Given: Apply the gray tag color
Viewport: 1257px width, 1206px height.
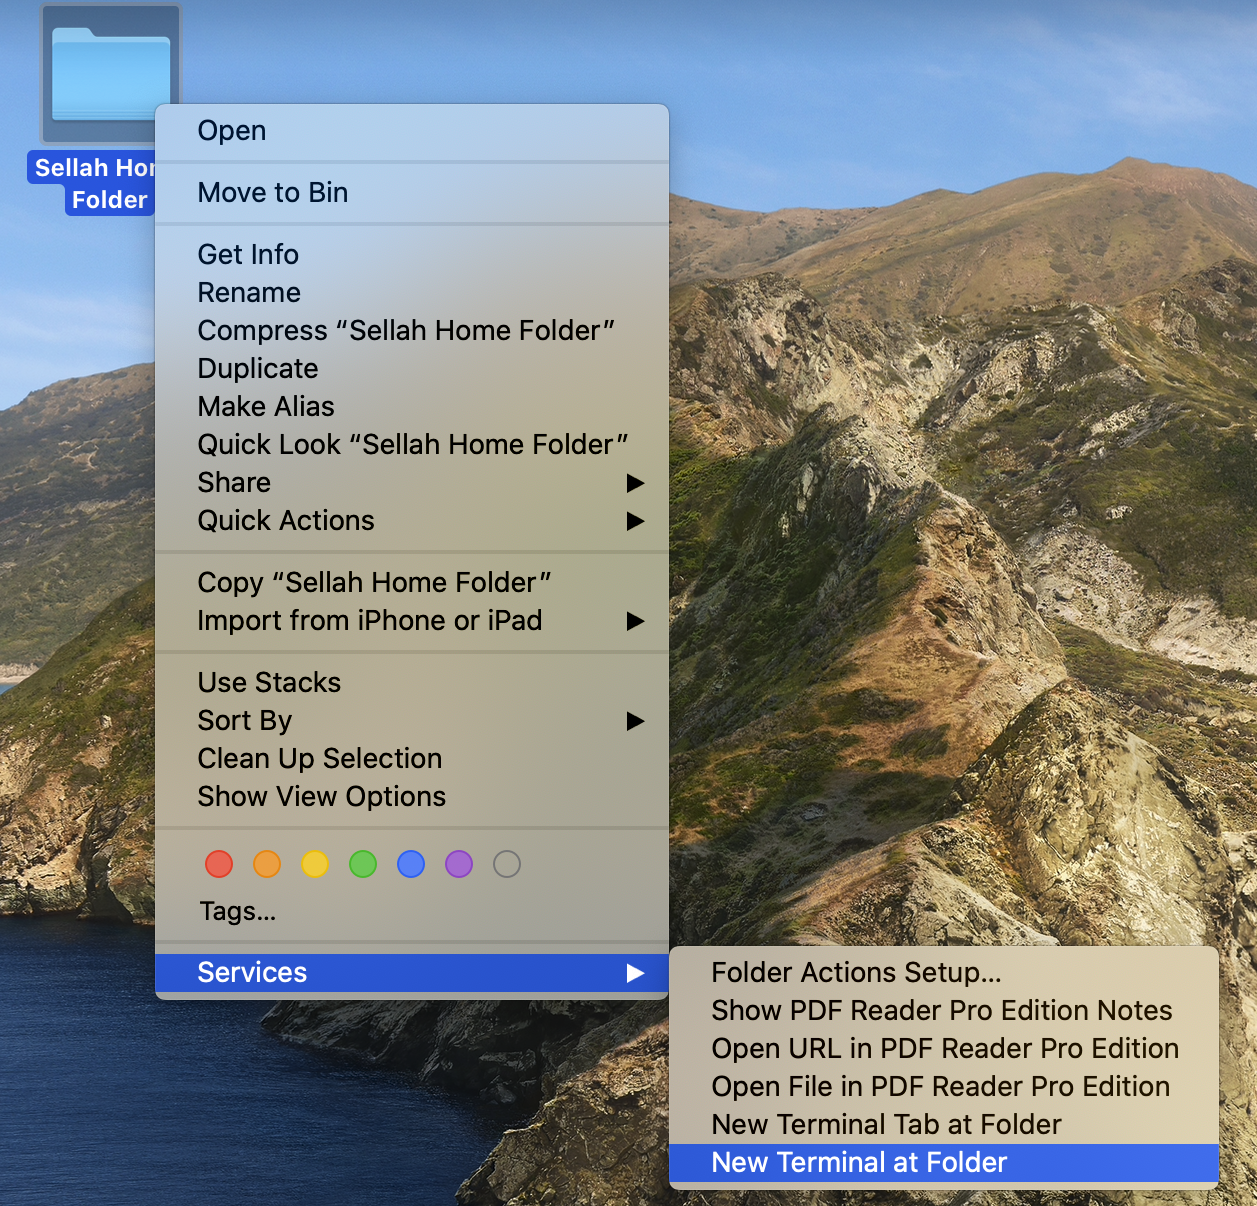Looking at the screenshot, I should [x=507, y=864].
